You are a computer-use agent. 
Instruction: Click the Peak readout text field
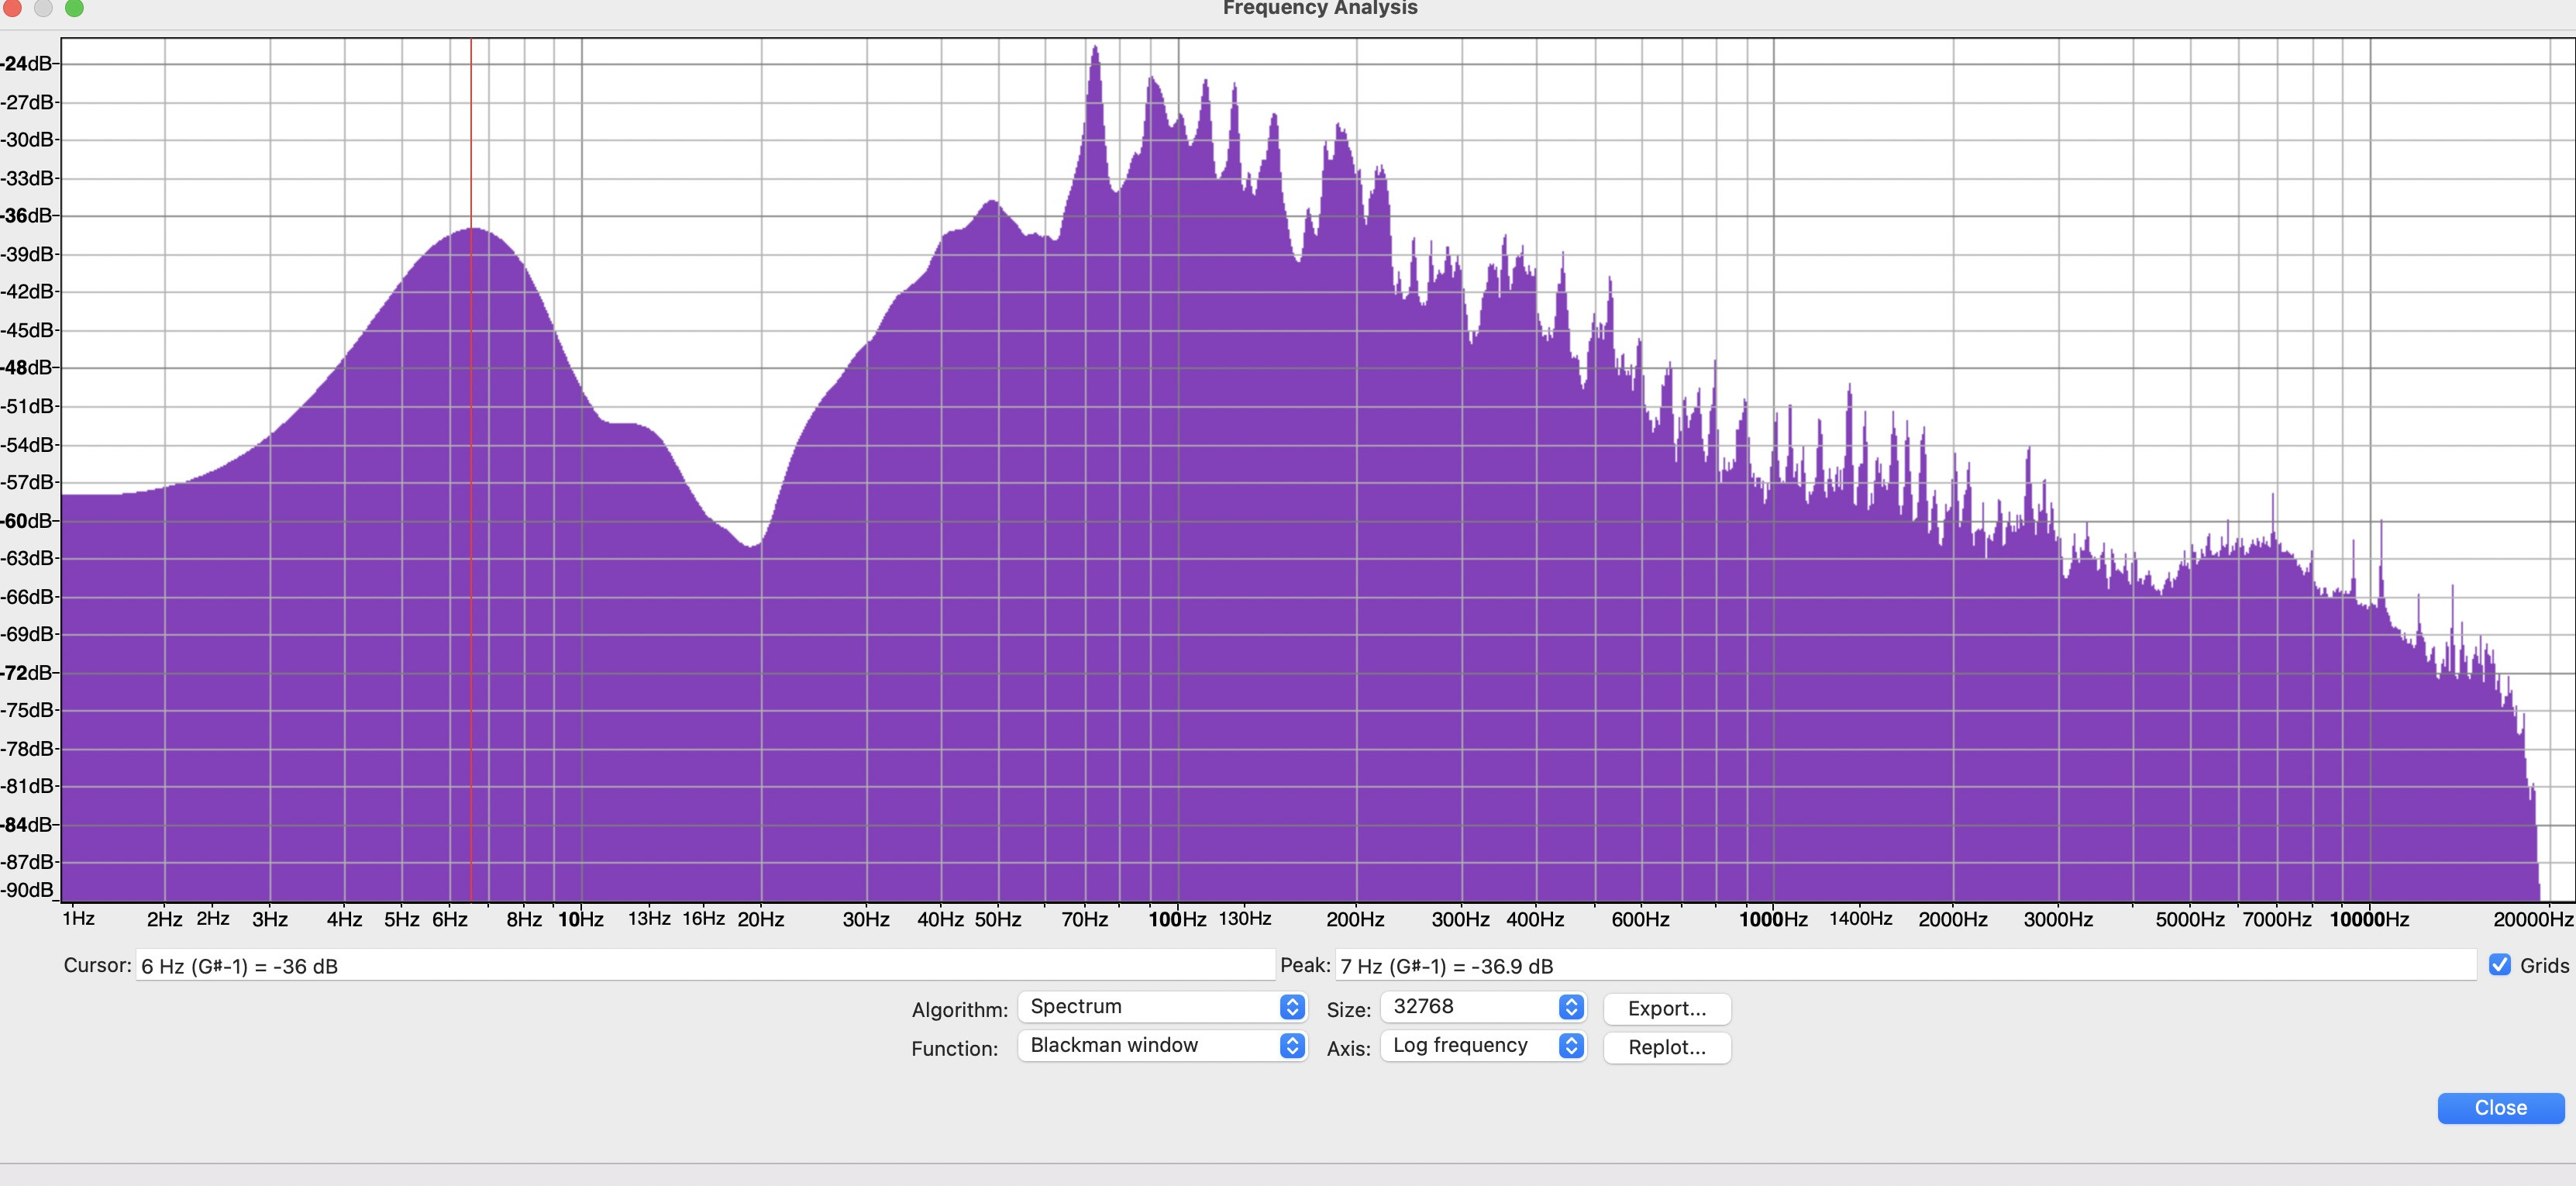point(1904,966)
